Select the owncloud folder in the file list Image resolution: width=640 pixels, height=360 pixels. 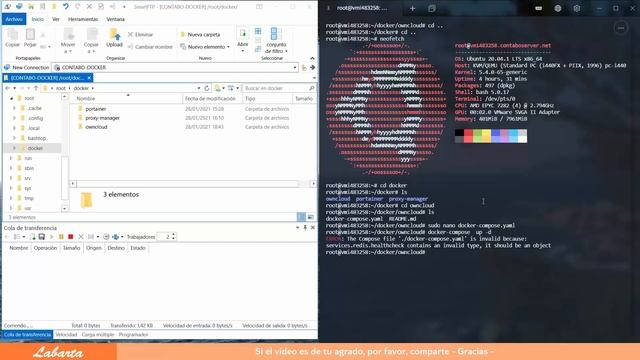96,127
